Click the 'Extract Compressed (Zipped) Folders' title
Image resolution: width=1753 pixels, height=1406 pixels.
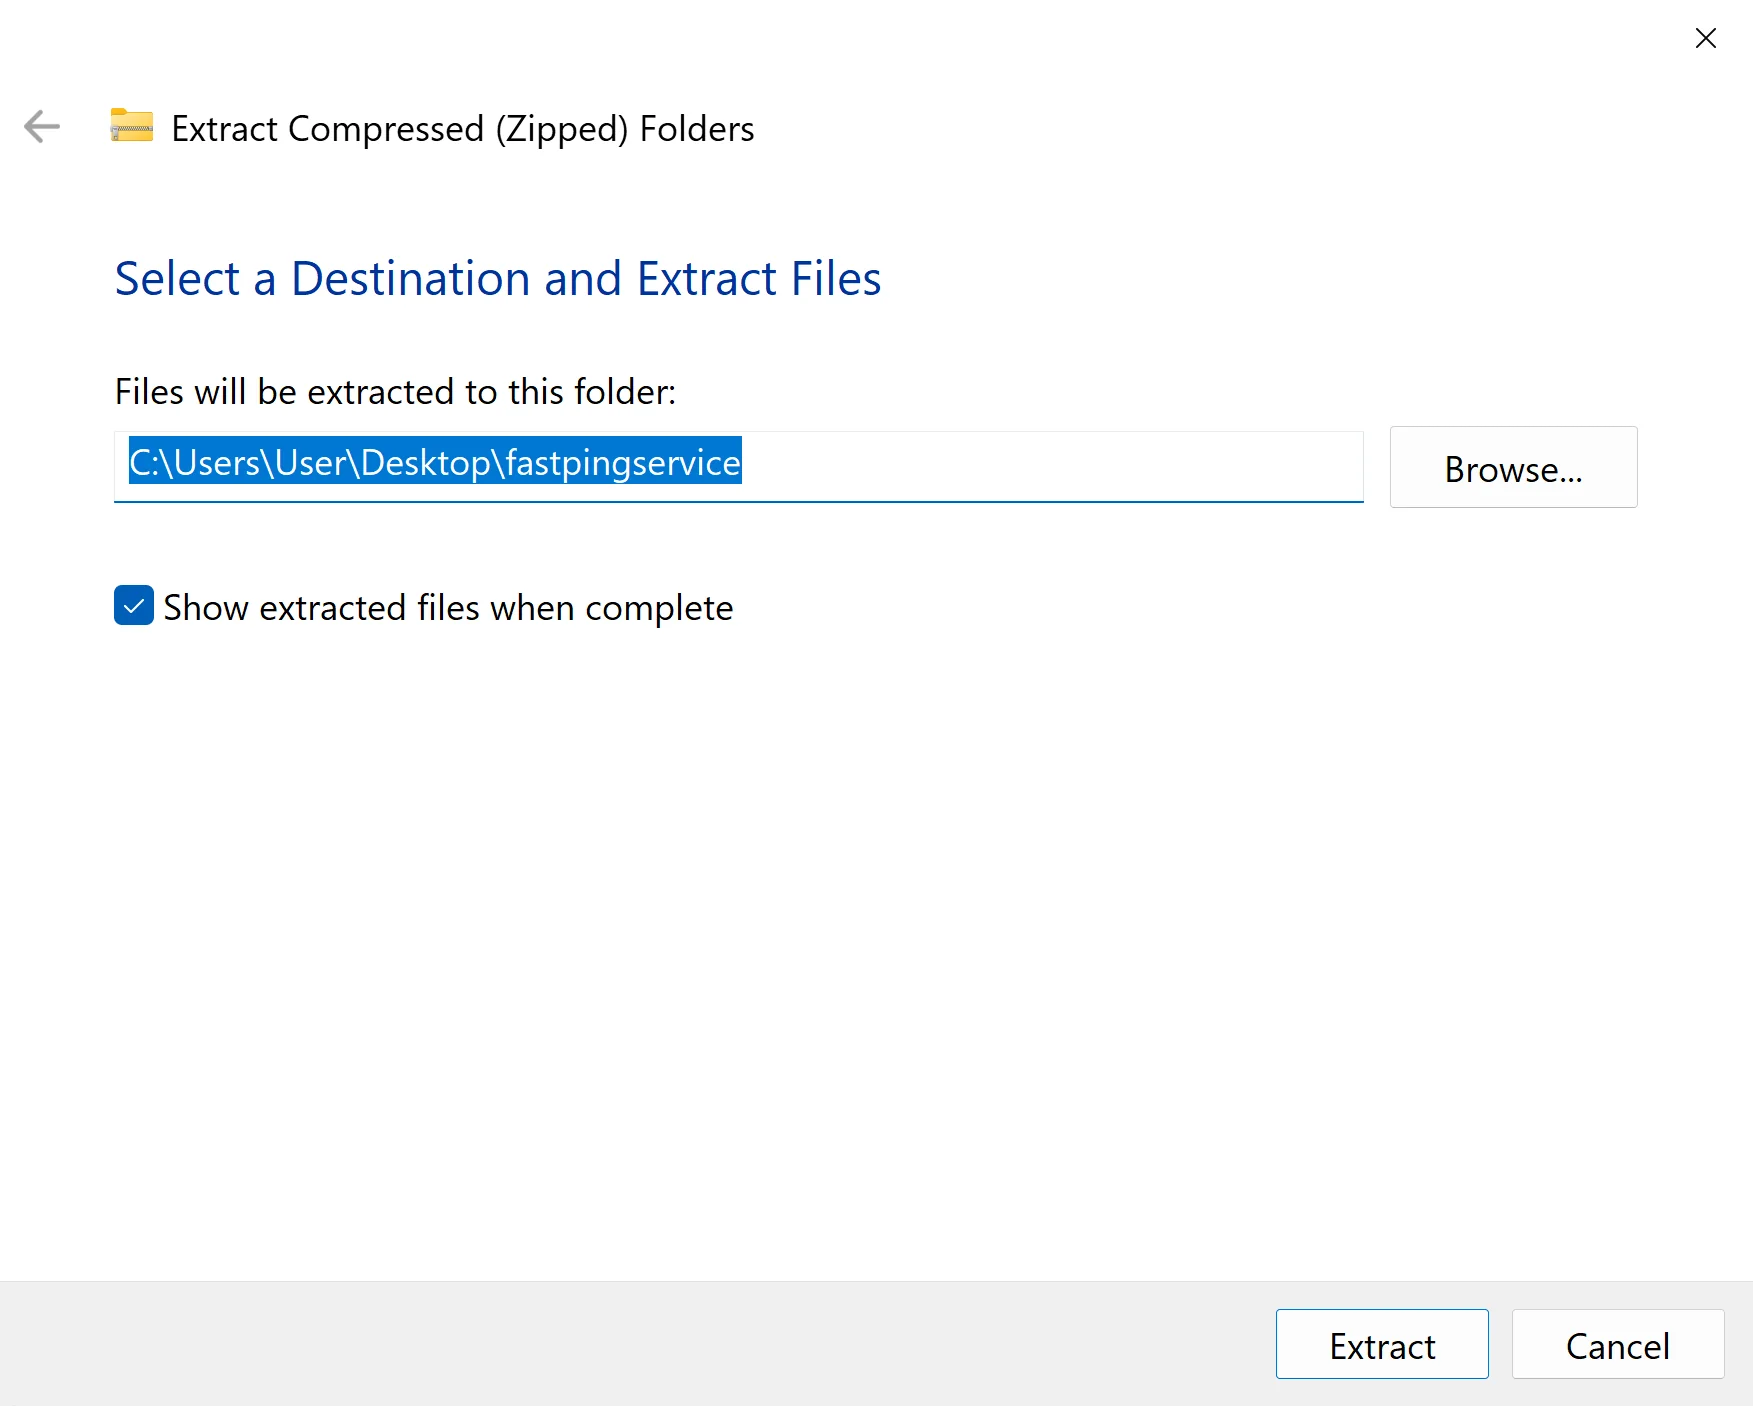click(462, 129)
